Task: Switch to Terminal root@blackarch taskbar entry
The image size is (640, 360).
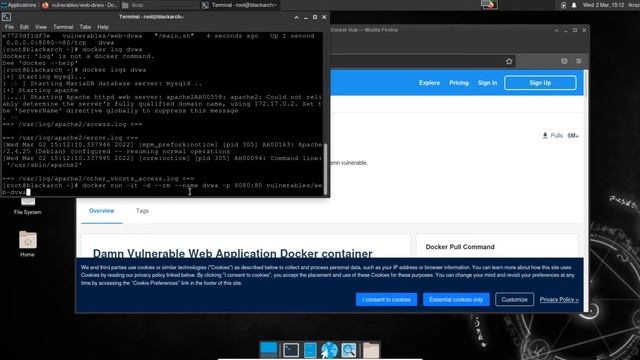Action: coord(239,5)
